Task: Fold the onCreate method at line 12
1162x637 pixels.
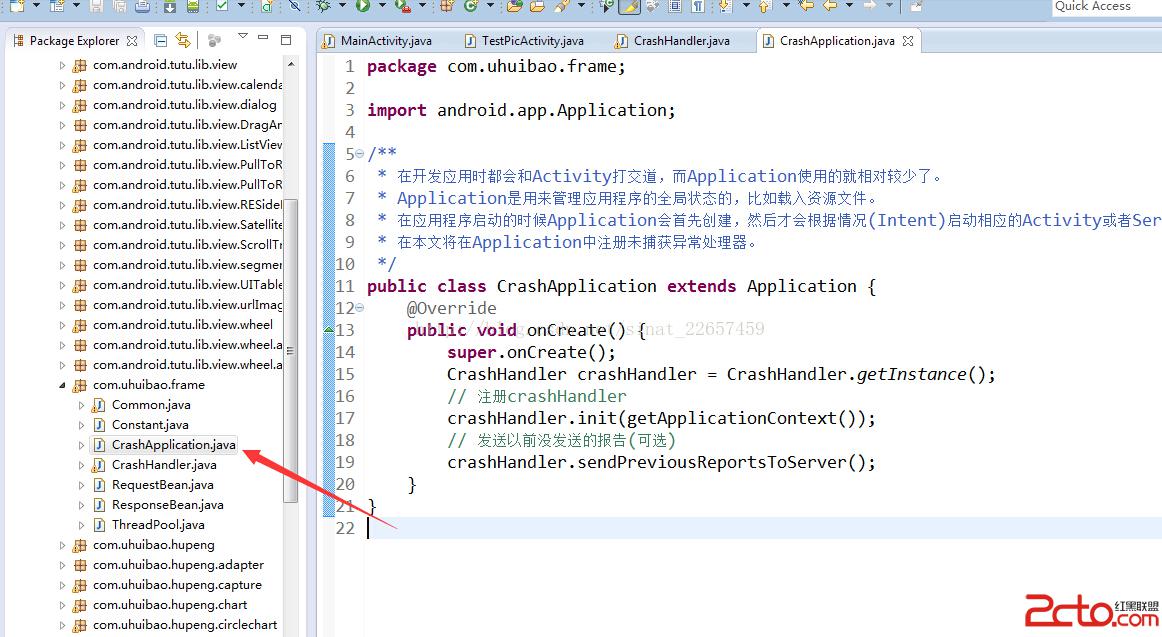Action: (359, 307)
